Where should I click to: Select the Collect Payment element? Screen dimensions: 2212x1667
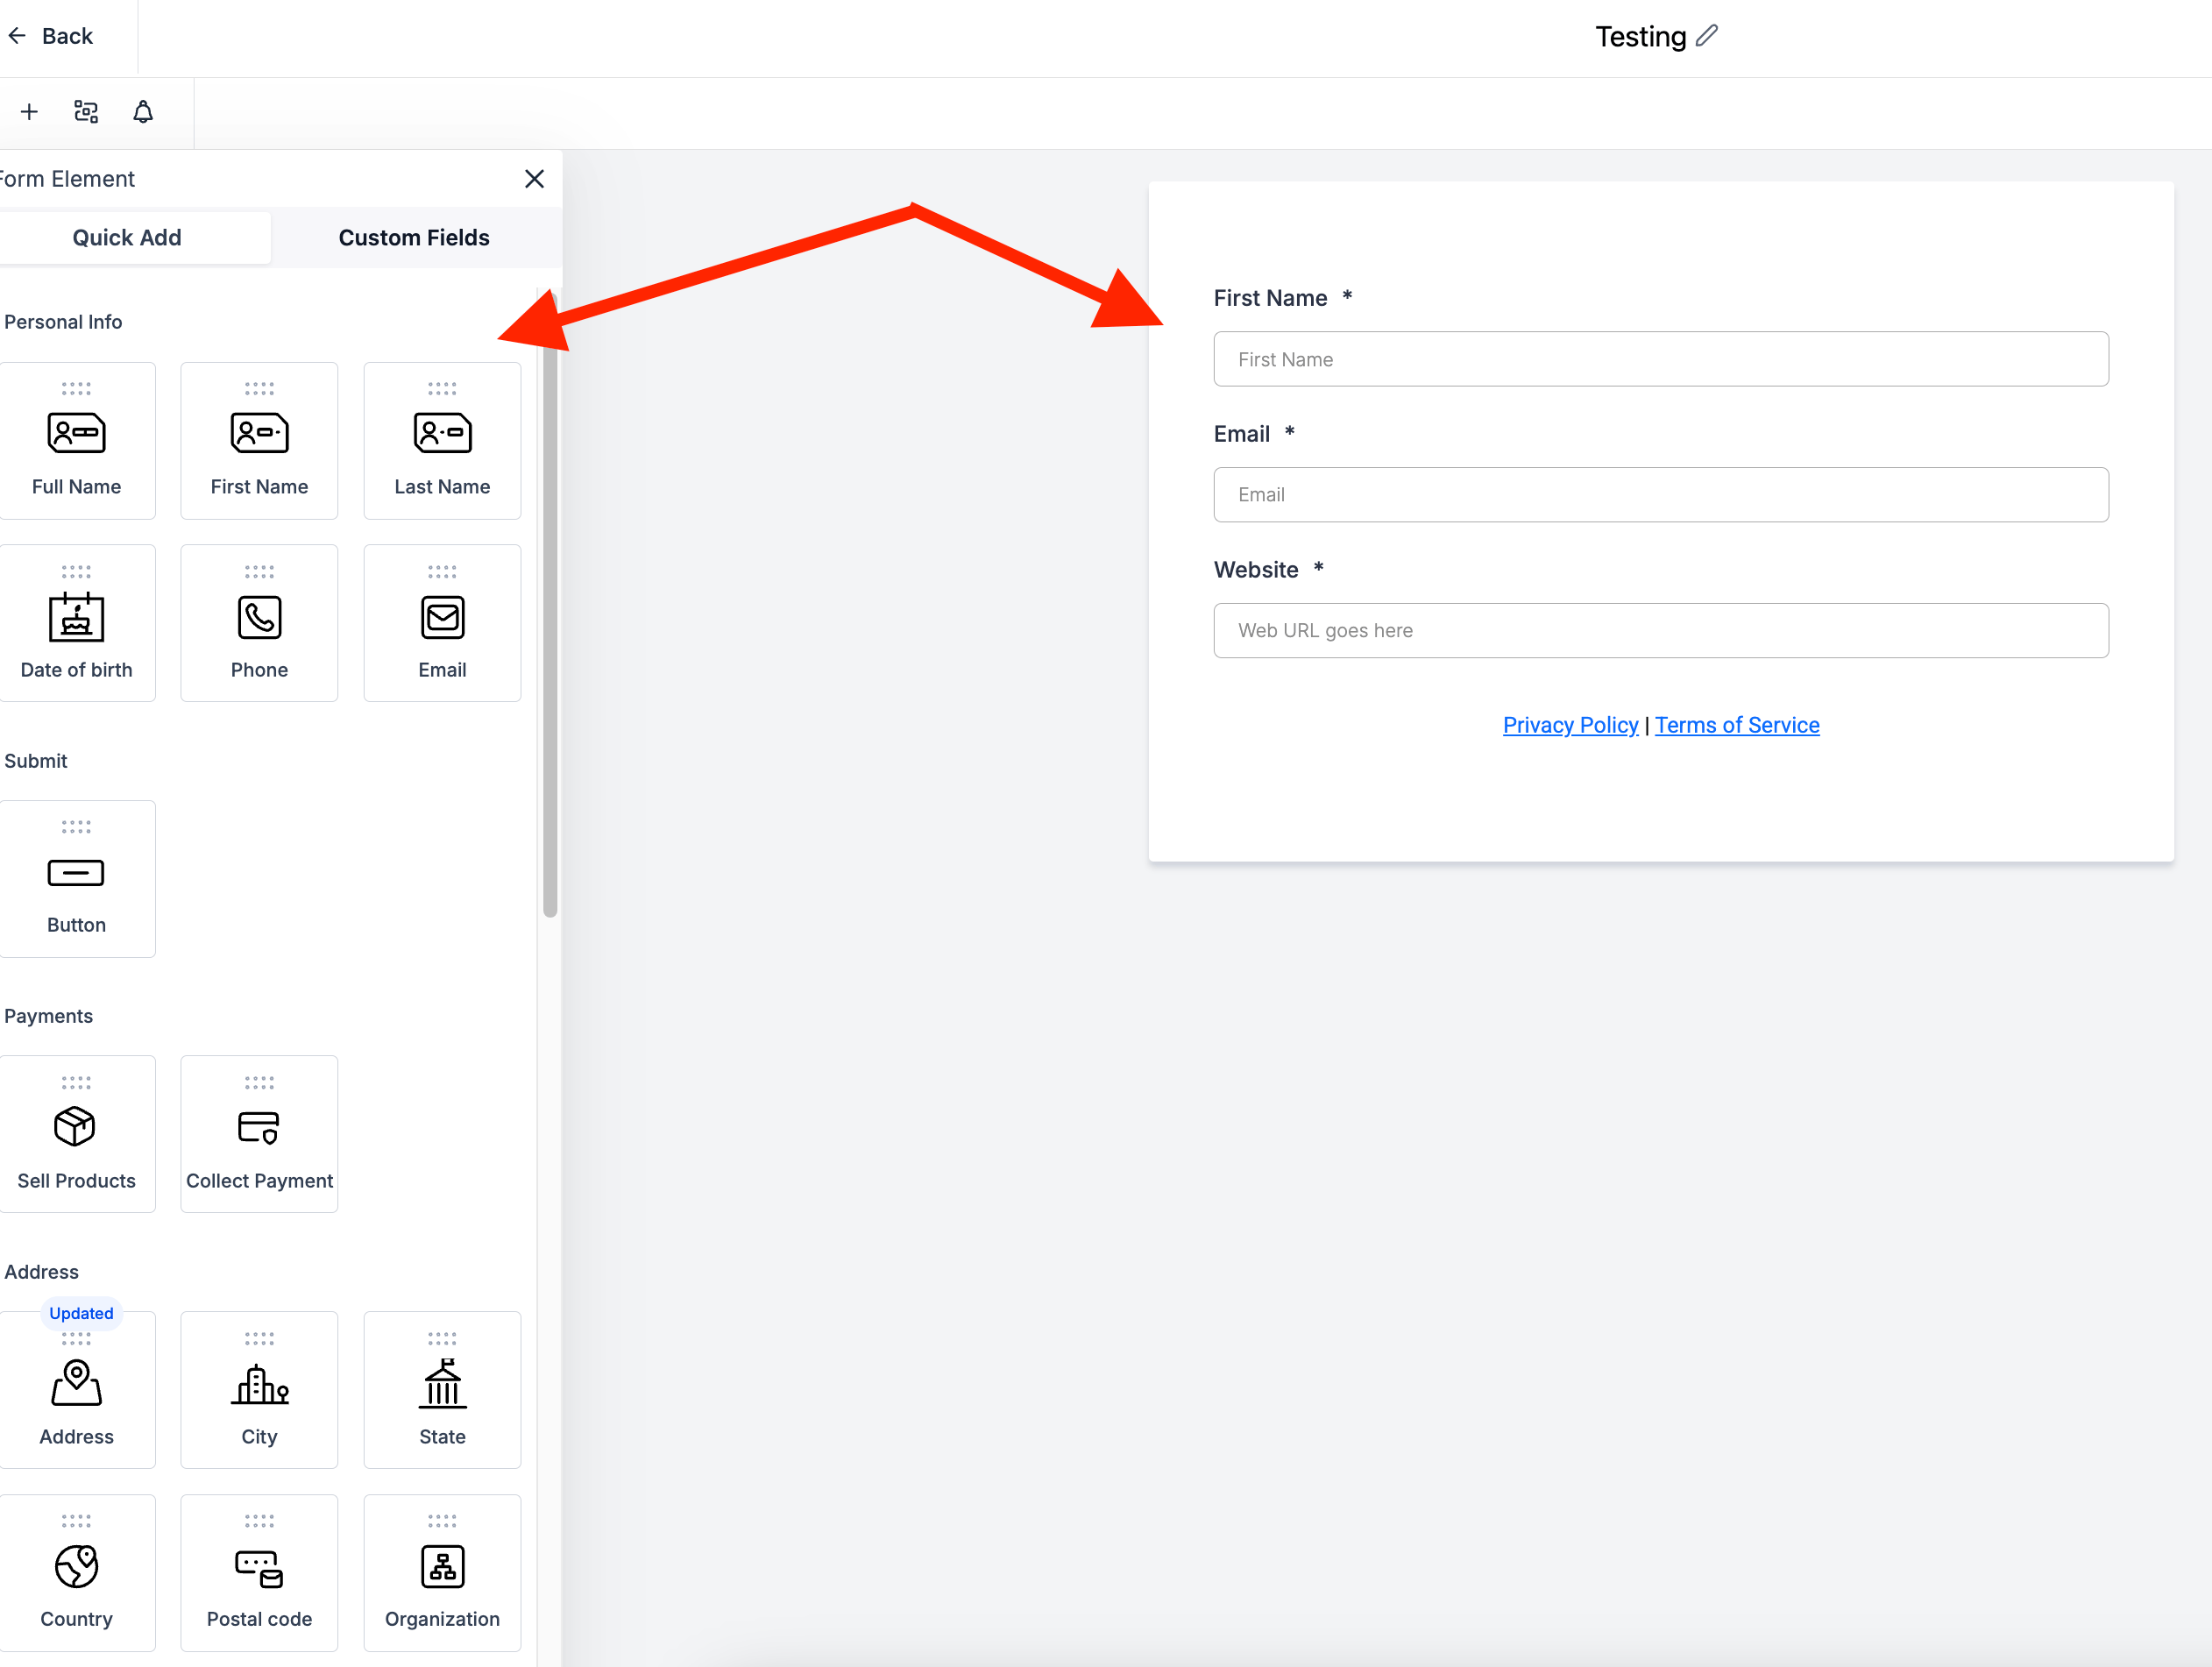259,1134
